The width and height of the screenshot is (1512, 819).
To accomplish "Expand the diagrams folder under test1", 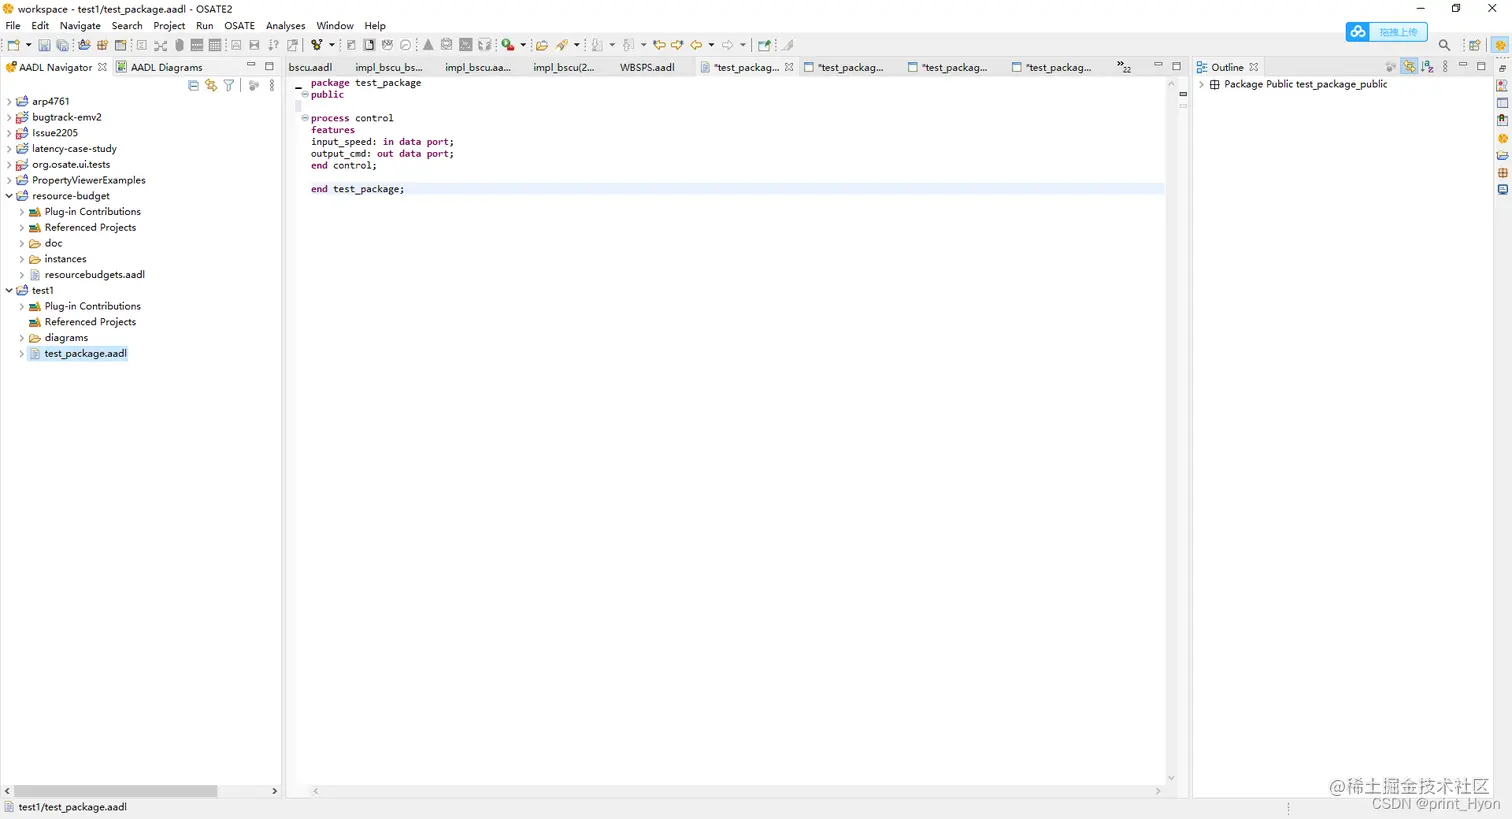I will click(22, 338).
